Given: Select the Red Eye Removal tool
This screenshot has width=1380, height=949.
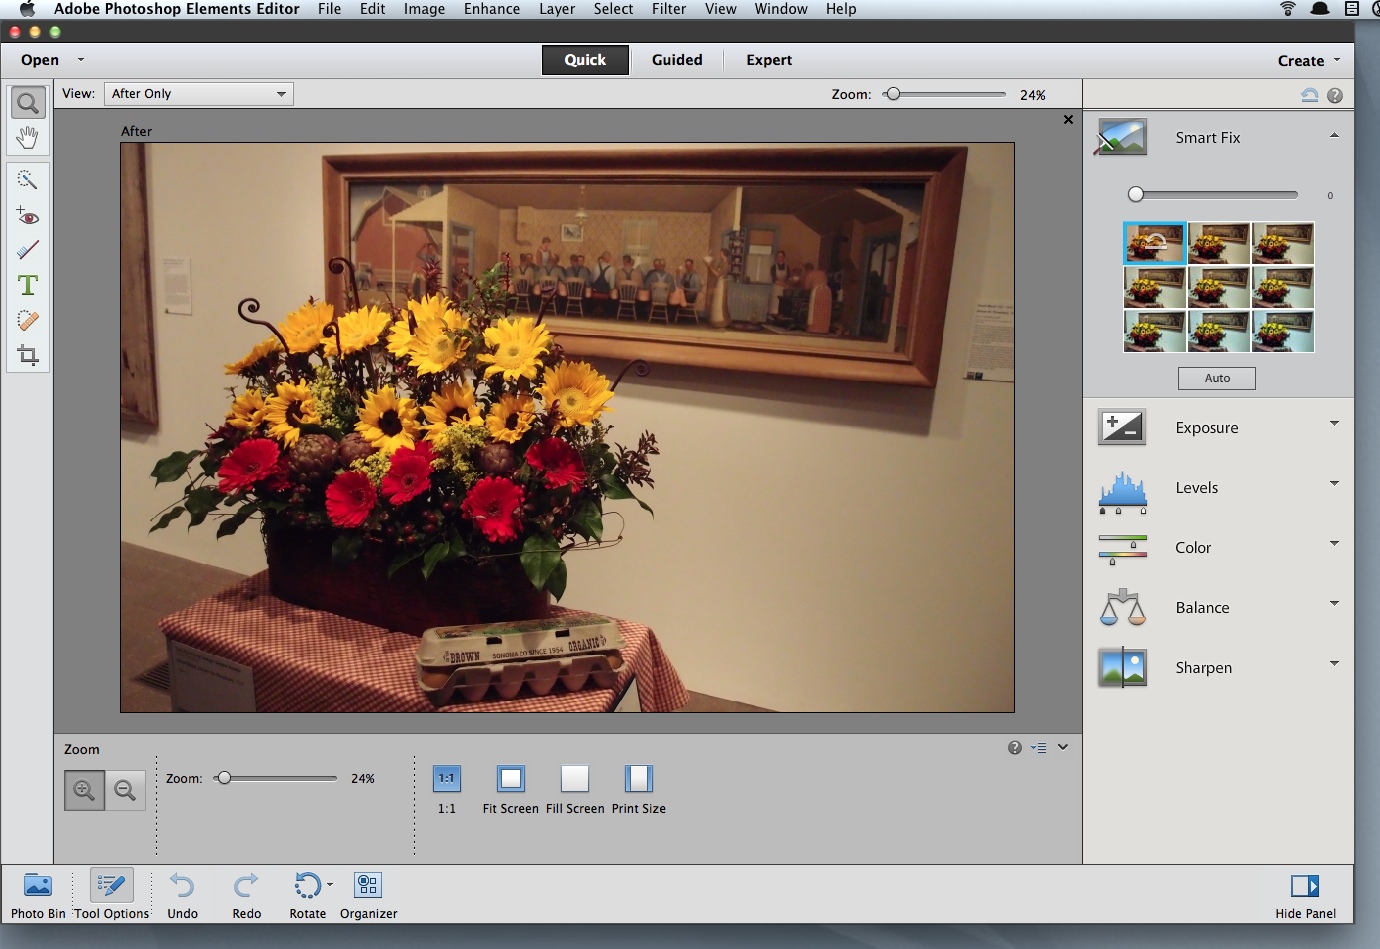Looking at the screenshot, I should pyautogui.click(x=27, y=216).
